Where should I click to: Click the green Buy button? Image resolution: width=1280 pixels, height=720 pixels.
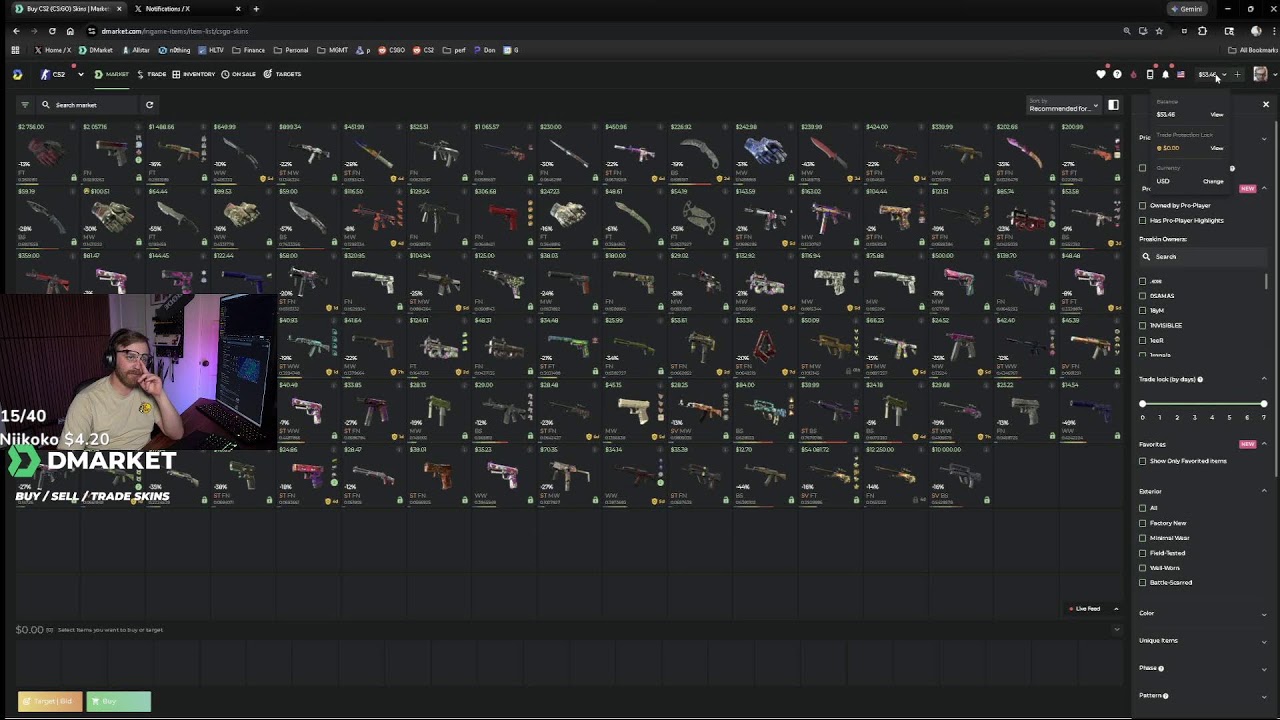(x=118, y=701)
